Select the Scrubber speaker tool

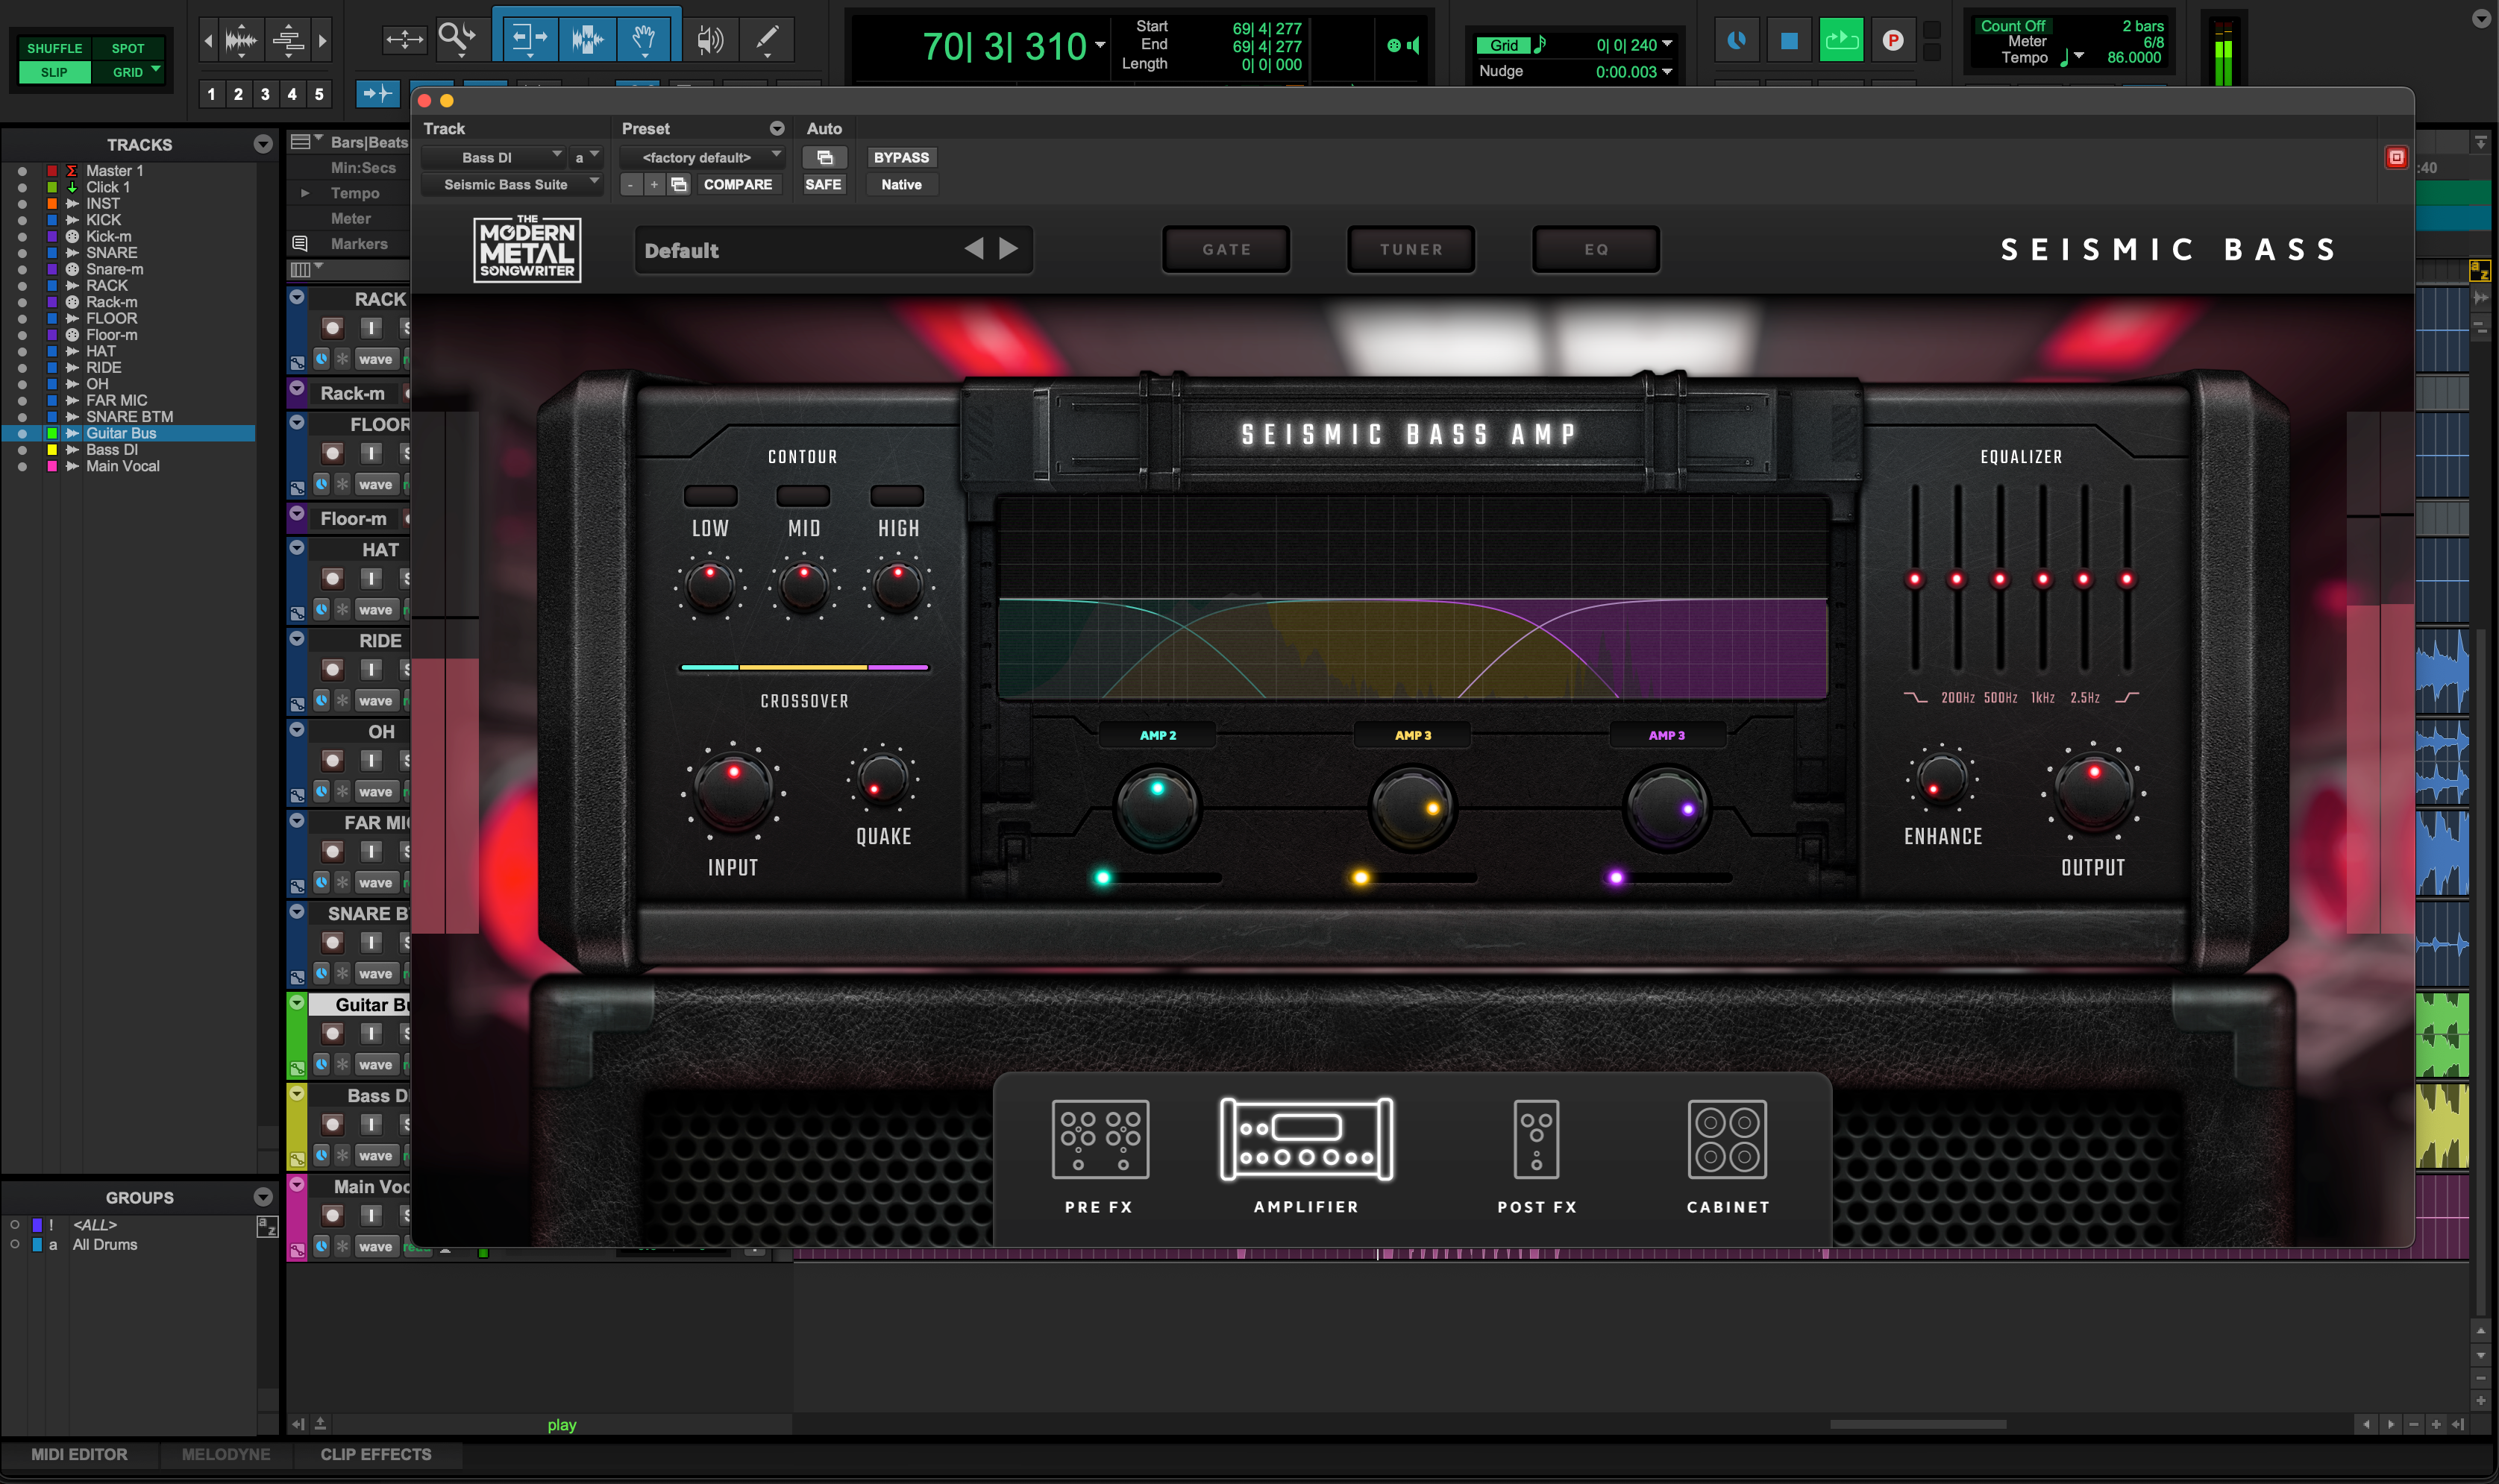[709, 40]
